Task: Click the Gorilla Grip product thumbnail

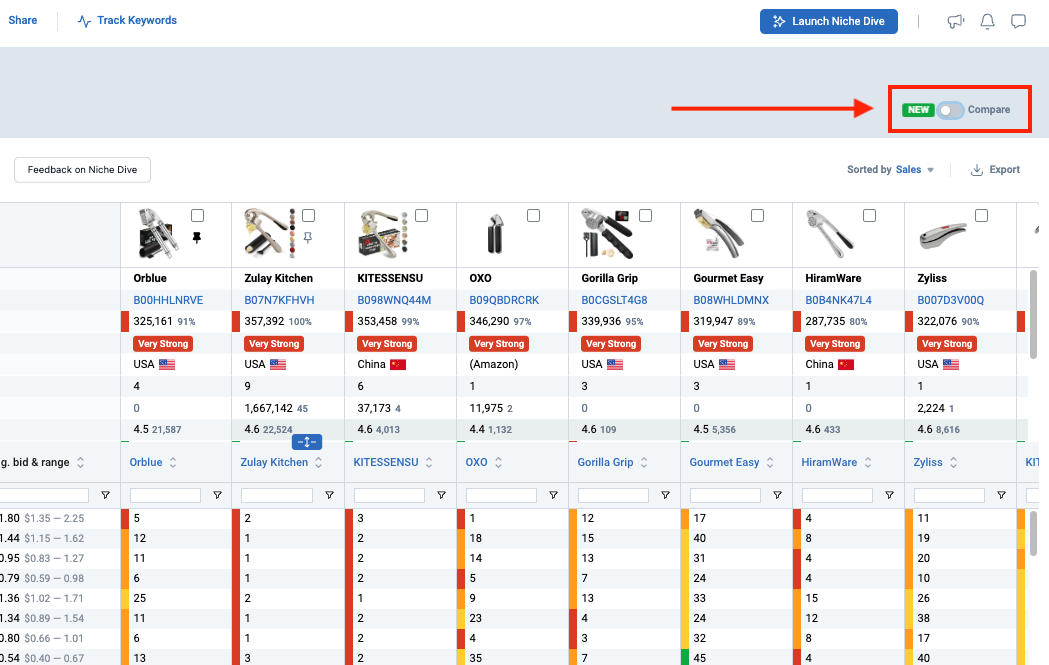Action: [x=605, y=234]
